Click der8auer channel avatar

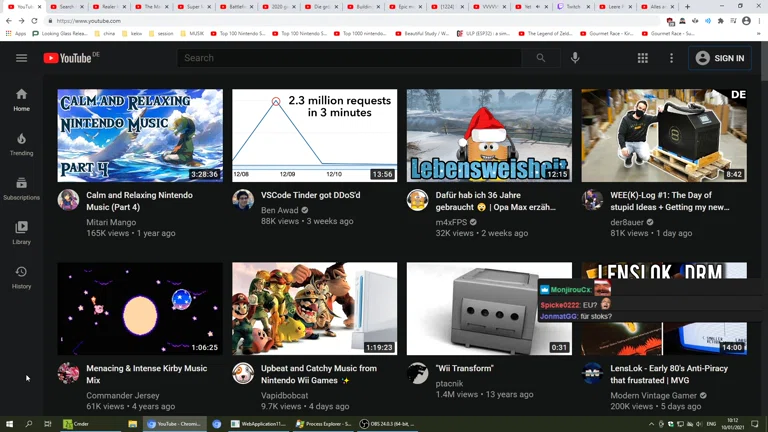(592, 200)
